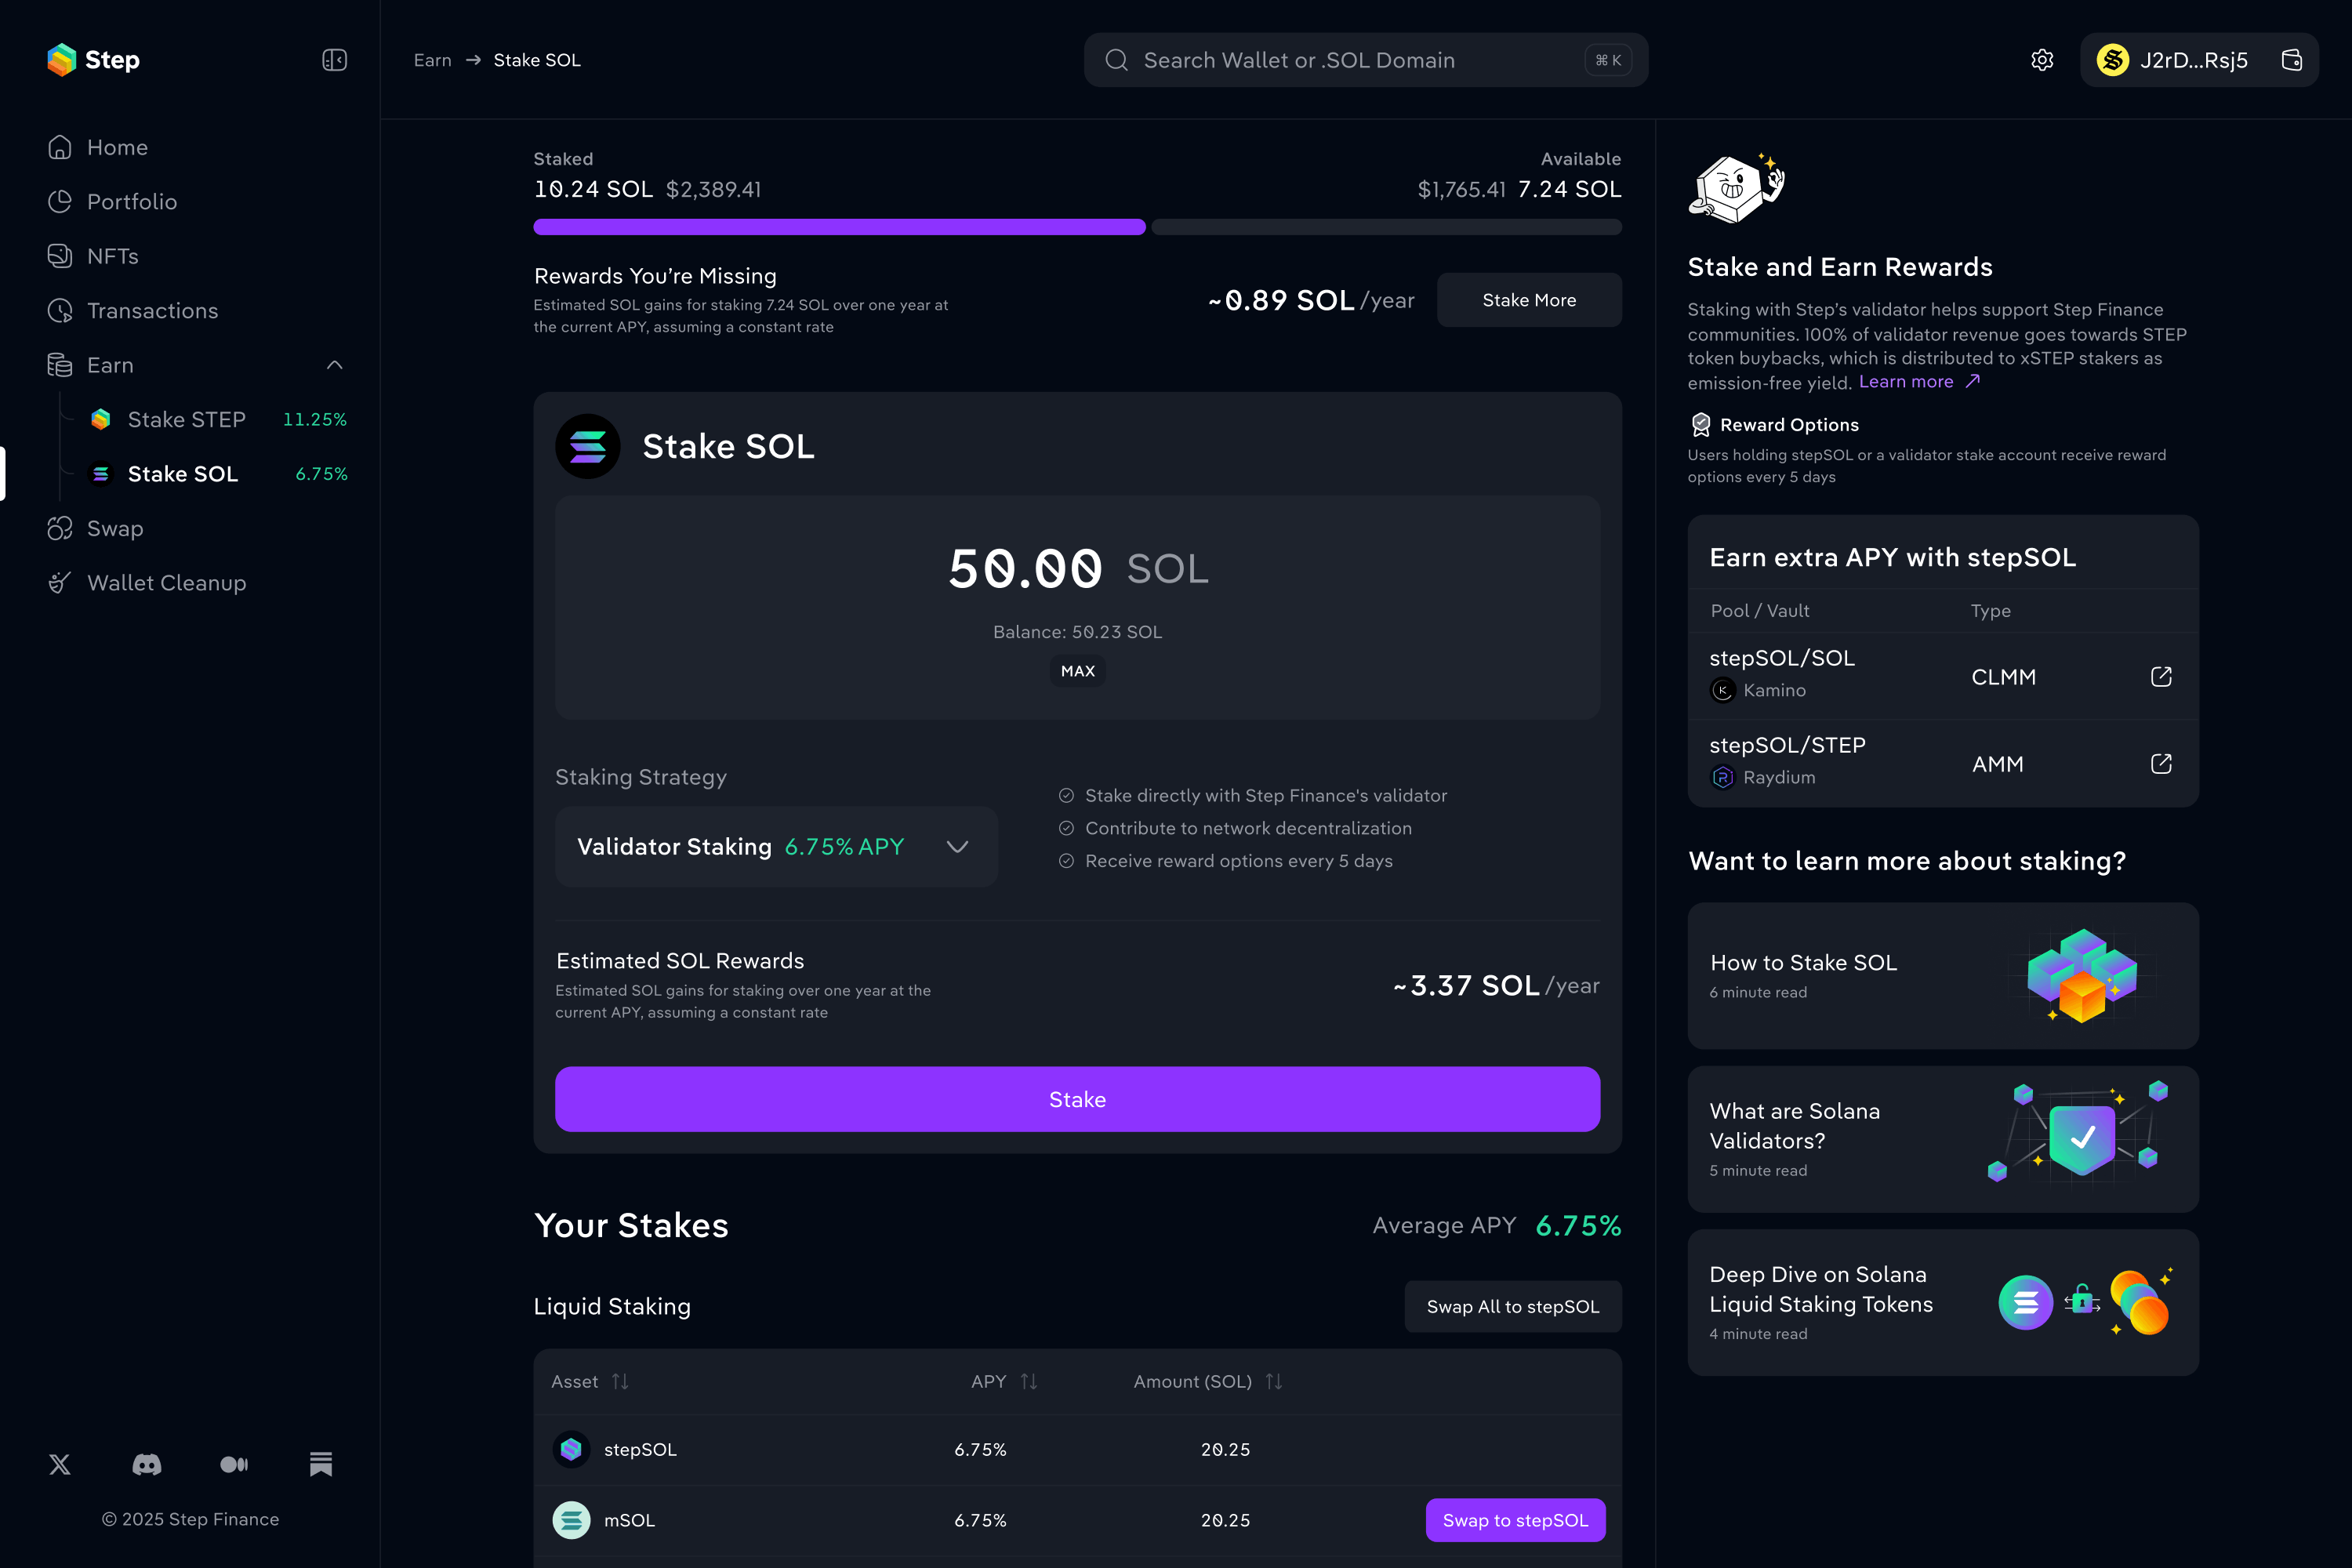This screenshot has width=2352, height=1568.
Task: Open Validator Staking strategy dropdown
Action: 776,847
